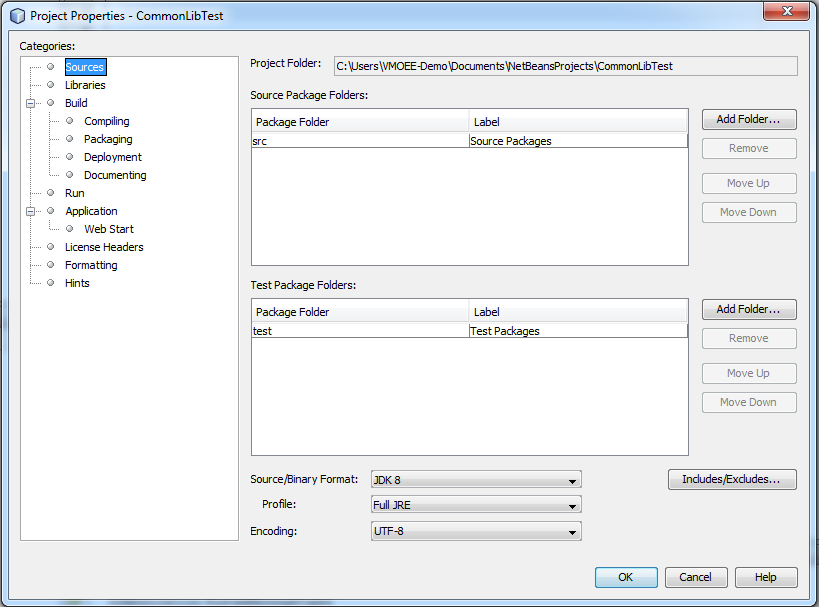This screenshot has width=819, height=607.
Task: Click Label header in test table
Action: (x=578, y=312)
